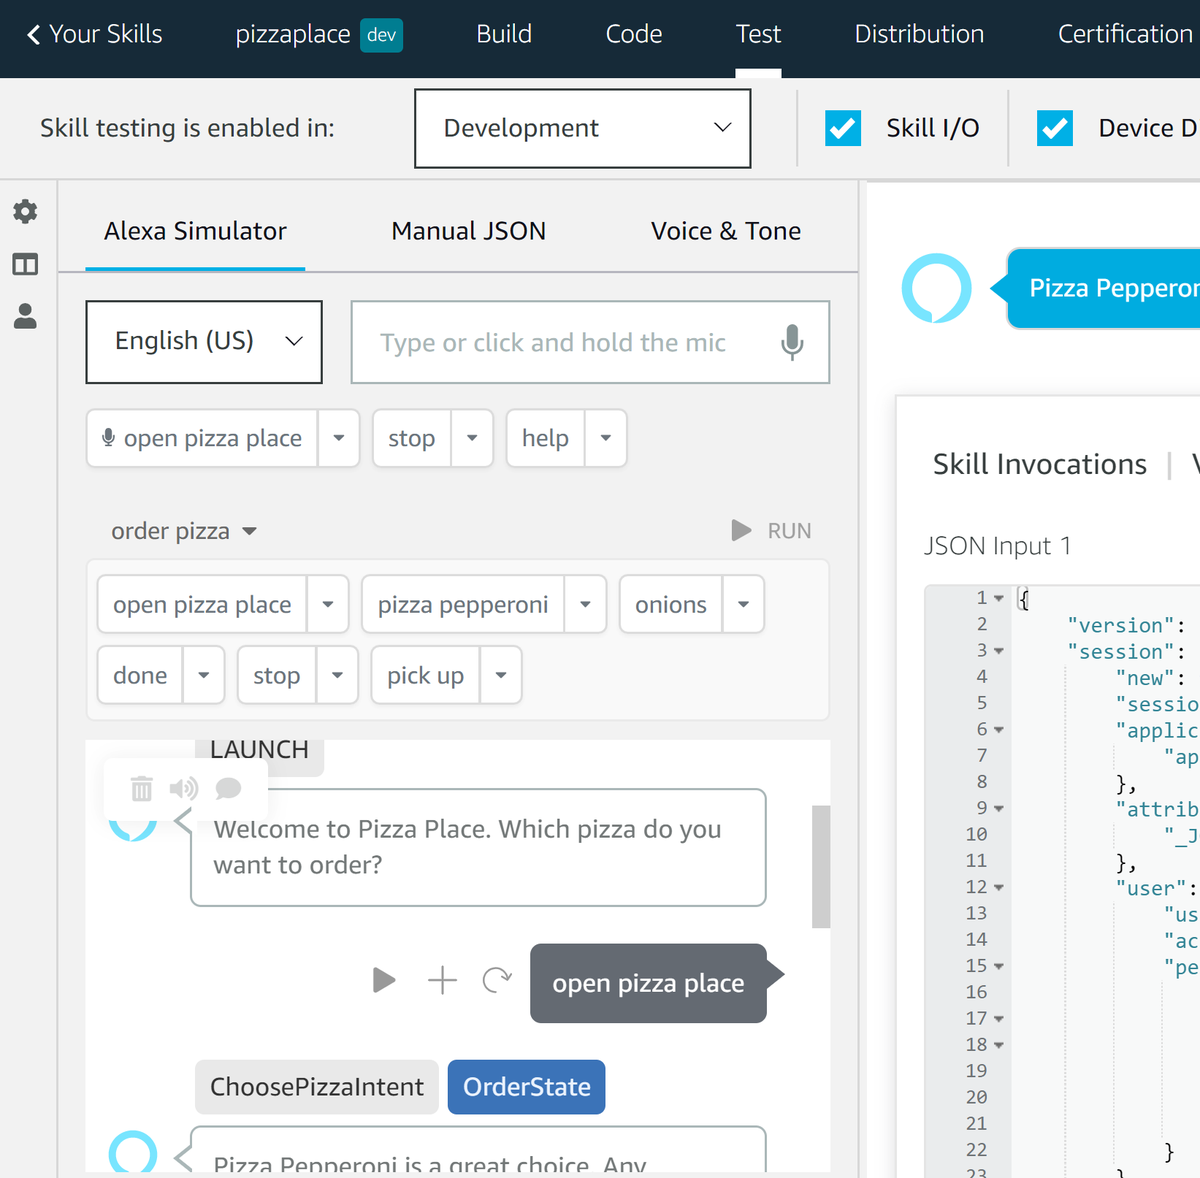Click the top stop utterance chip
This screenshot has height=1178, width=1200.
tap(412, 438)
